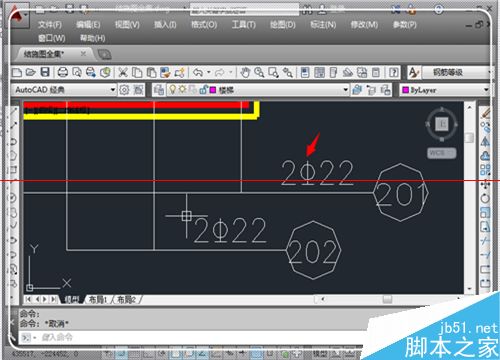Image resolution: width=500 pixels, height=360 pixels.
Task: Click the Open file icon
Action: [31, 72]
